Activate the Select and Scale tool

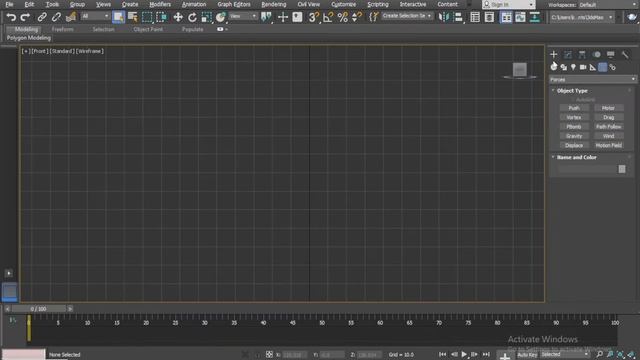point(207,17)
